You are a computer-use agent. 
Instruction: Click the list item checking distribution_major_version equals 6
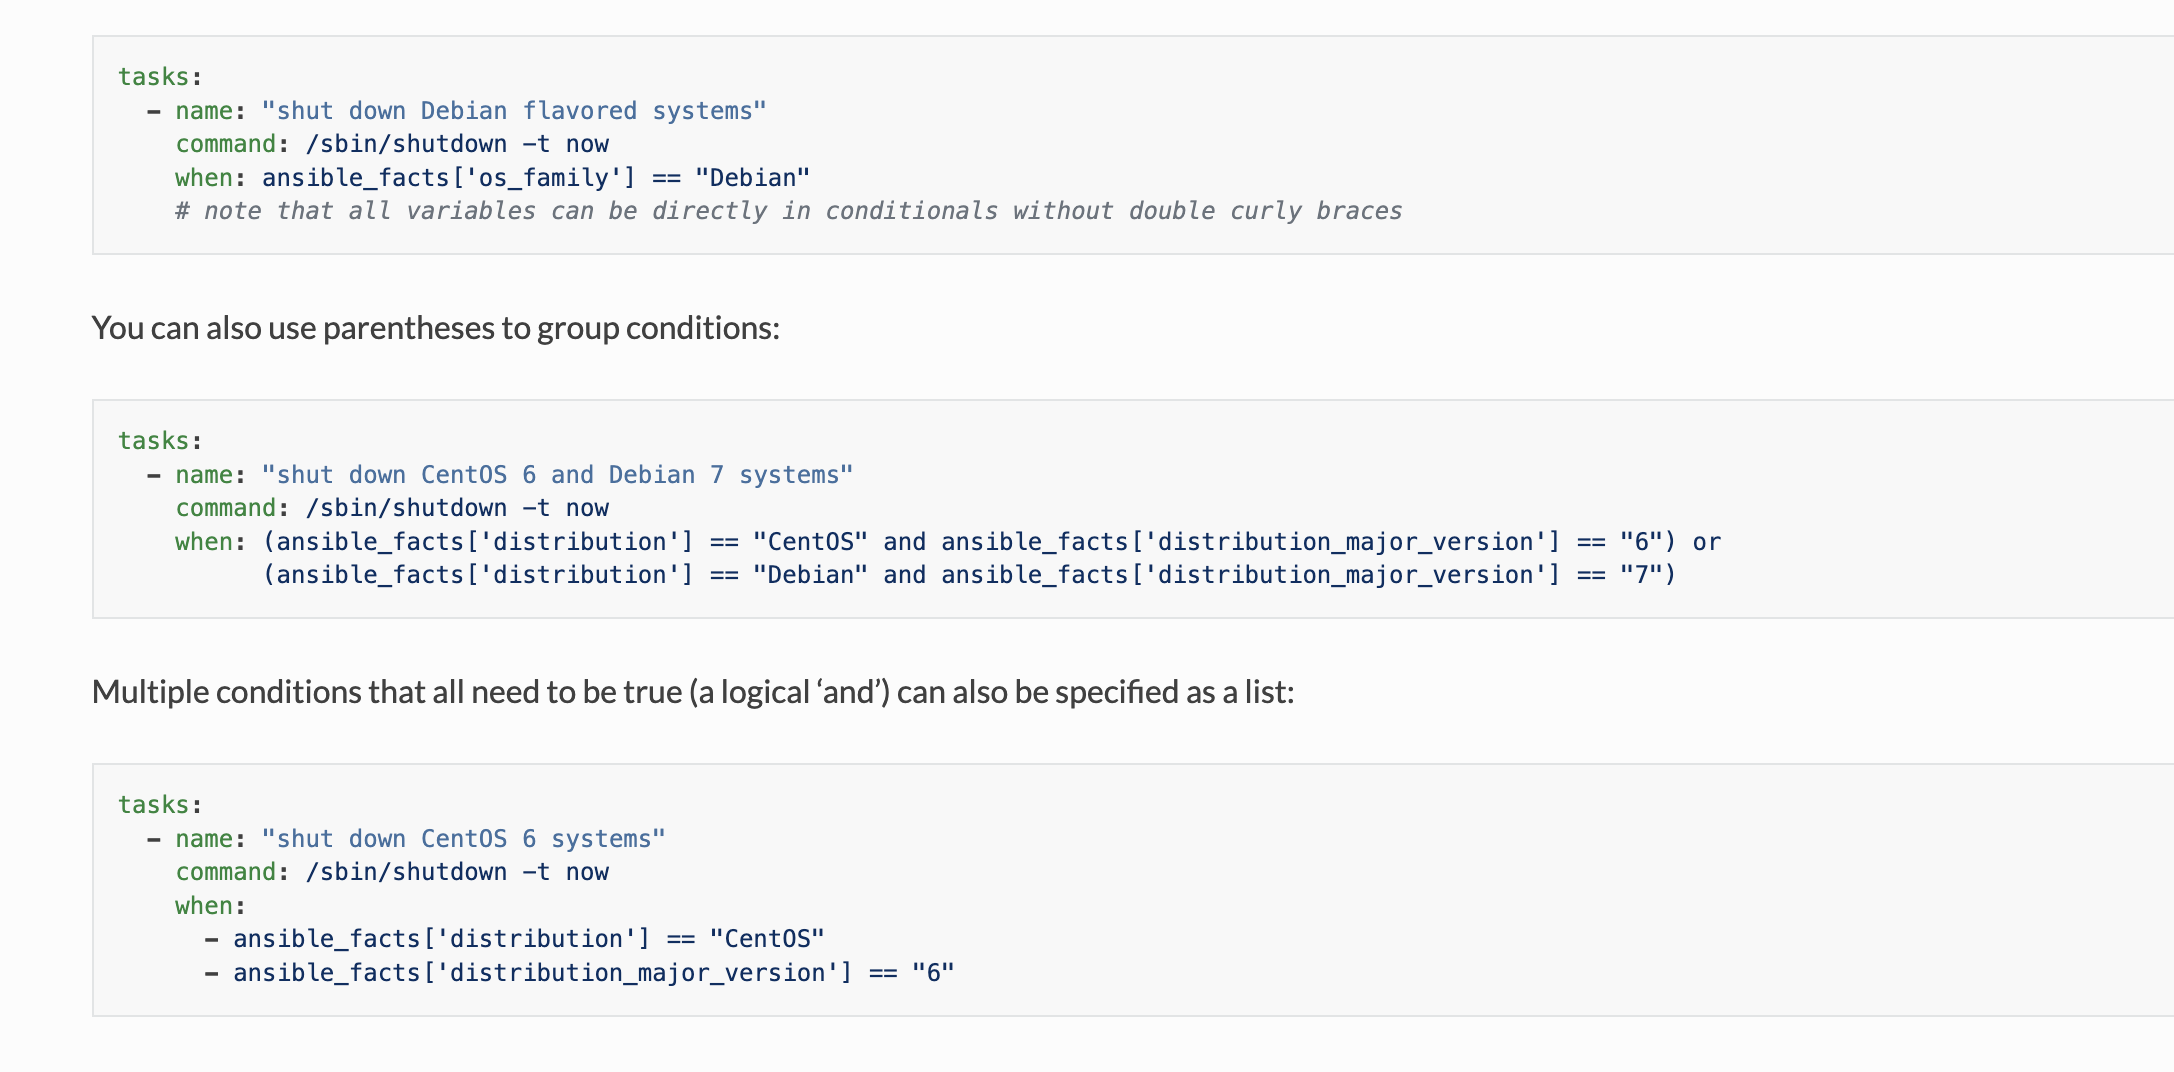coord(593,973)
